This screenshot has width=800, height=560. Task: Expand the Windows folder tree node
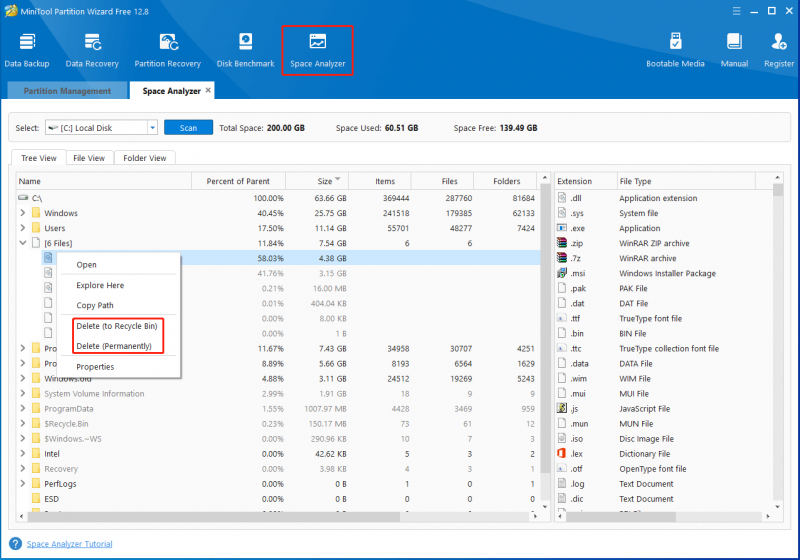point(22,213)
